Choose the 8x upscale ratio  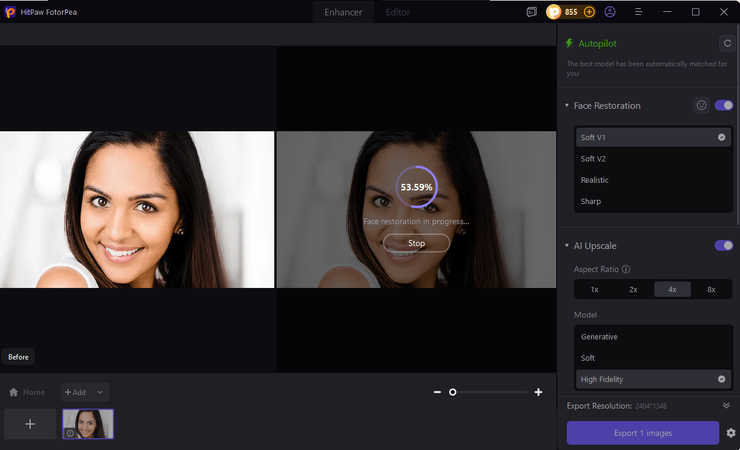point(711,289)
